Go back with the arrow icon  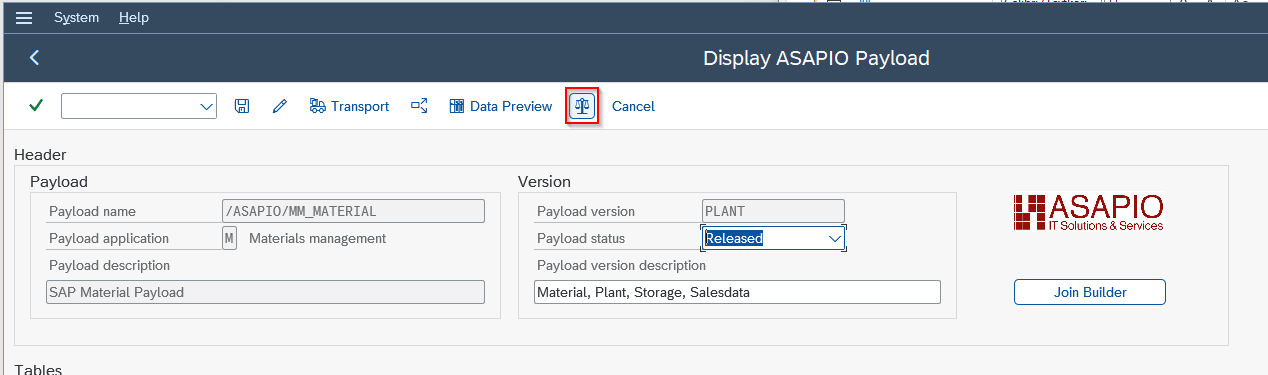(34, 58)
